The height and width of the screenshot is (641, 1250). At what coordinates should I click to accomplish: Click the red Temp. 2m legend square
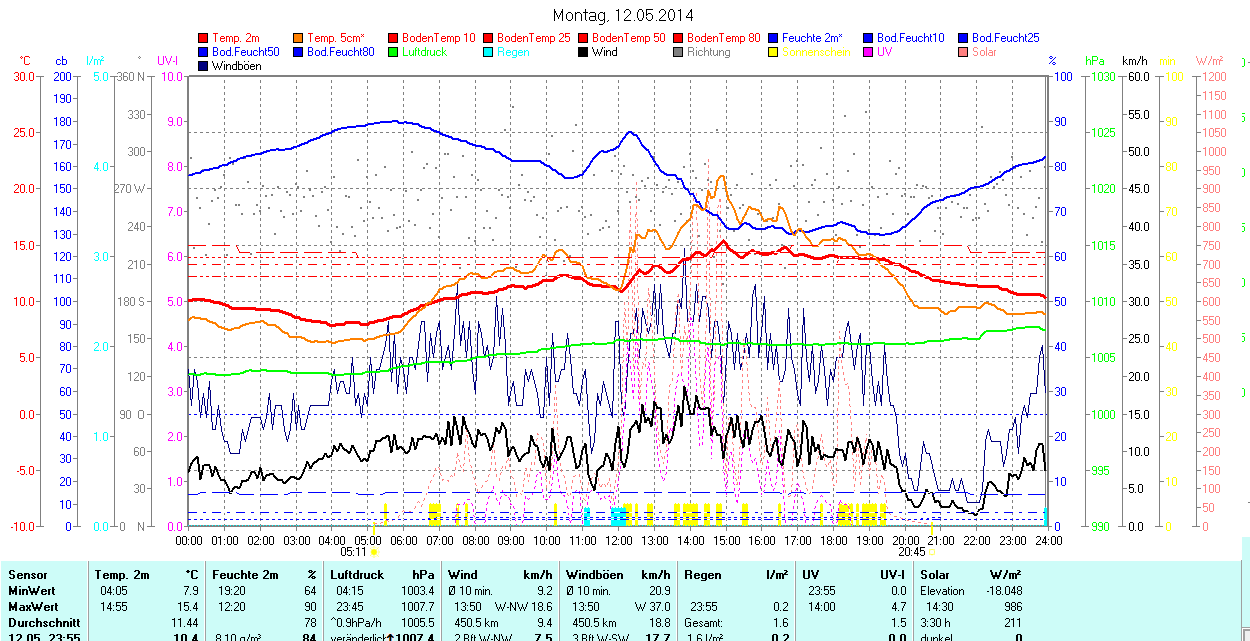tap(204, 38)
